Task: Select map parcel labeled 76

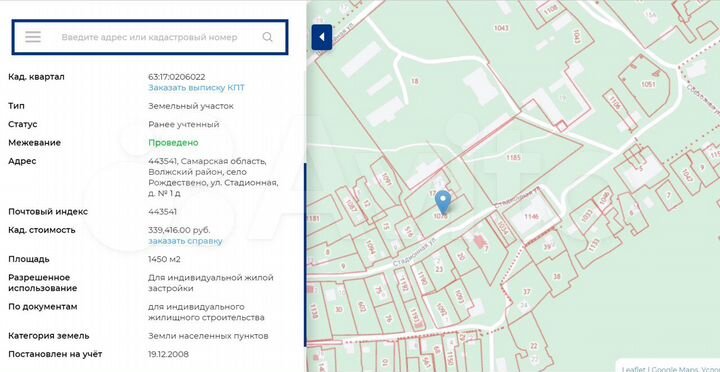Action: coord(388,319)
